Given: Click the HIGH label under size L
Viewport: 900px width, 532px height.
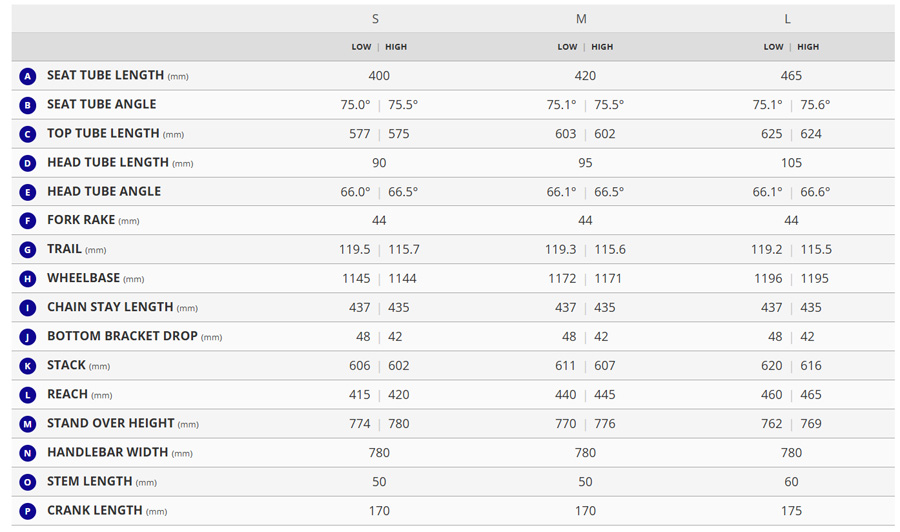Looking at the screenshot, I should pyautogui.click(x=808, y=47).
